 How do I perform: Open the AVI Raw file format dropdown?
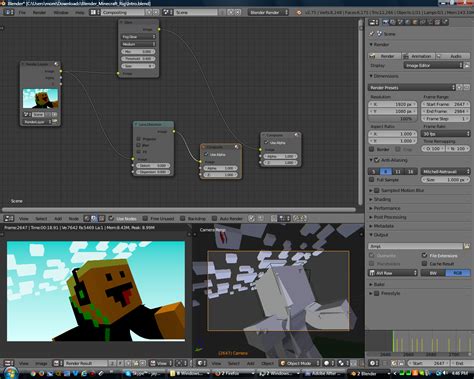(x=393, y=273)
